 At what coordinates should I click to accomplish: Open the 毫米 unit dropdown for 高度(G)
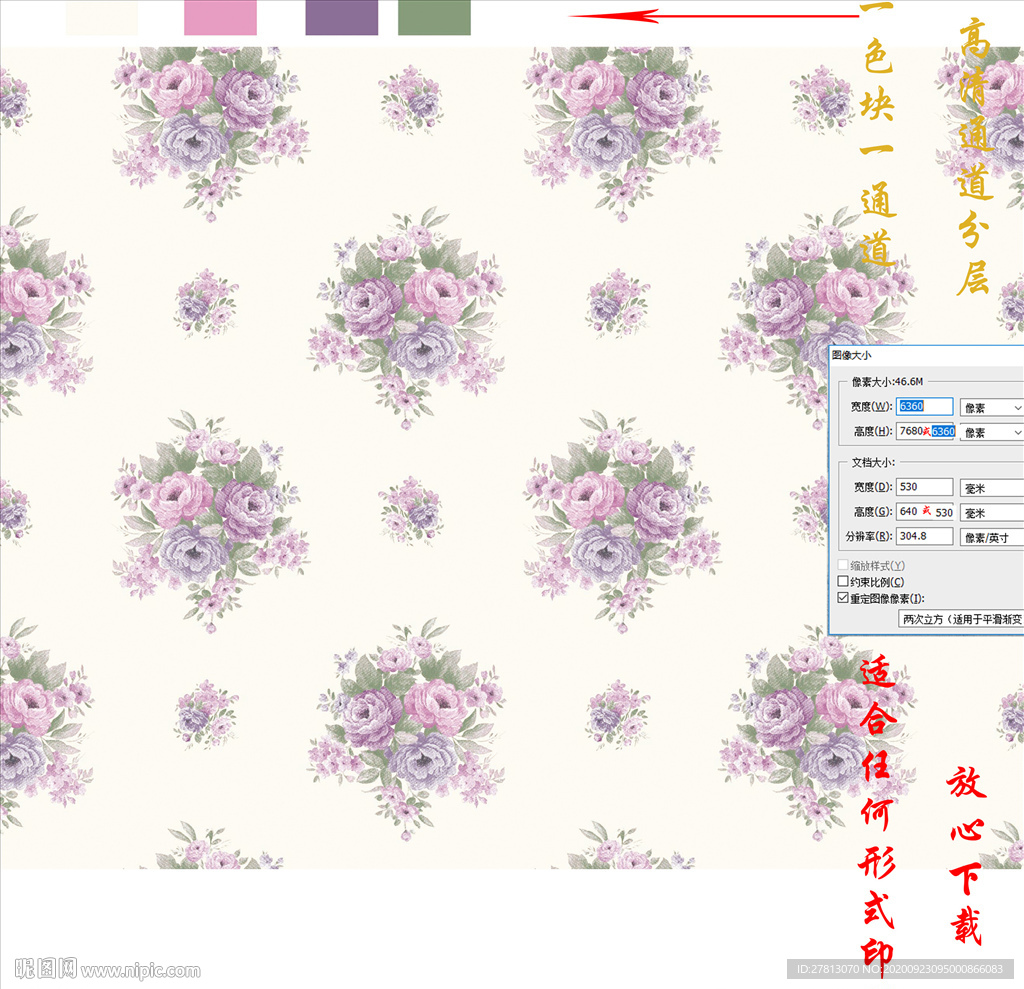point(991,513)
